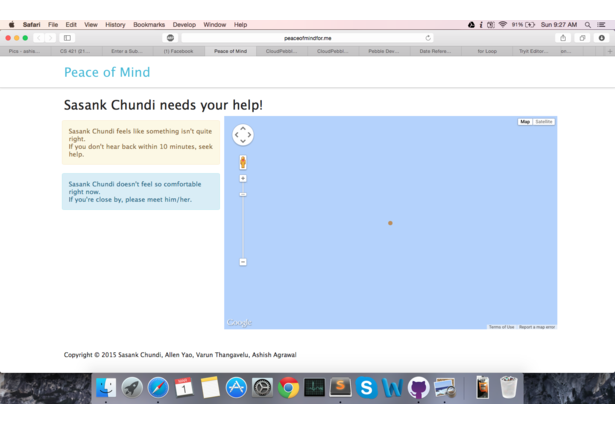The height and width of the screenshot is (424, 615).
Task: Click the Sun 9:27 AM clock
Action: tap(559, 24)
